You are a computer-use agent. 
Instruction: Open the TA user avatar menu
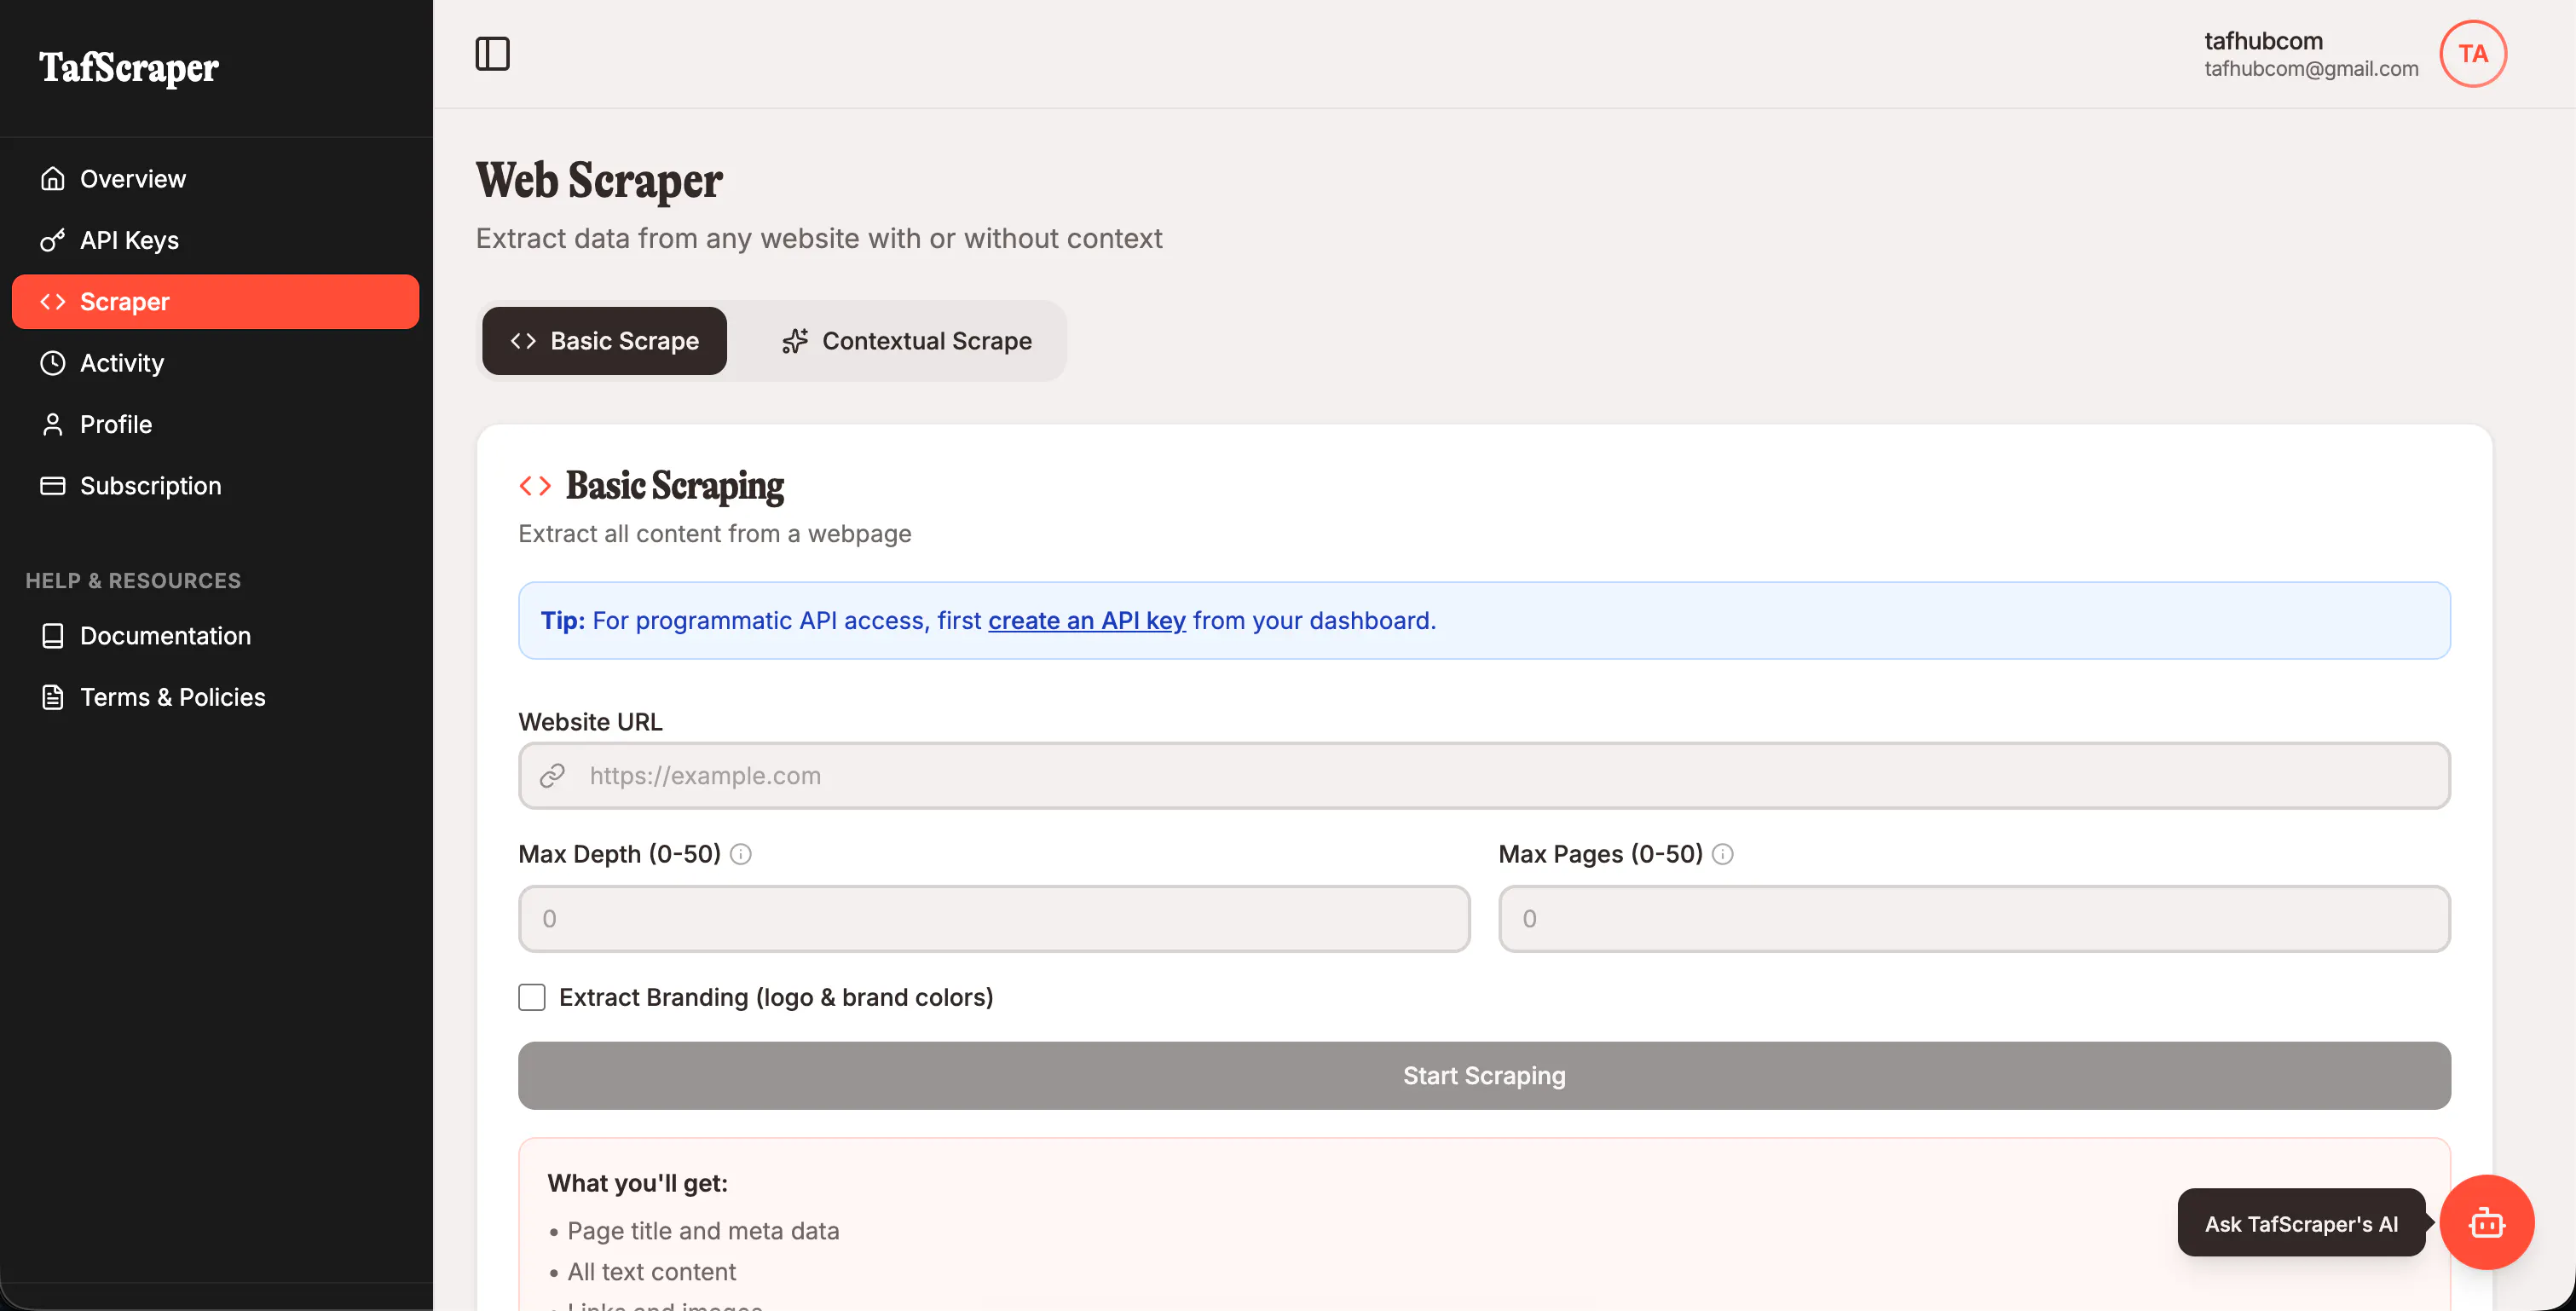click(x=2472, y=54)
